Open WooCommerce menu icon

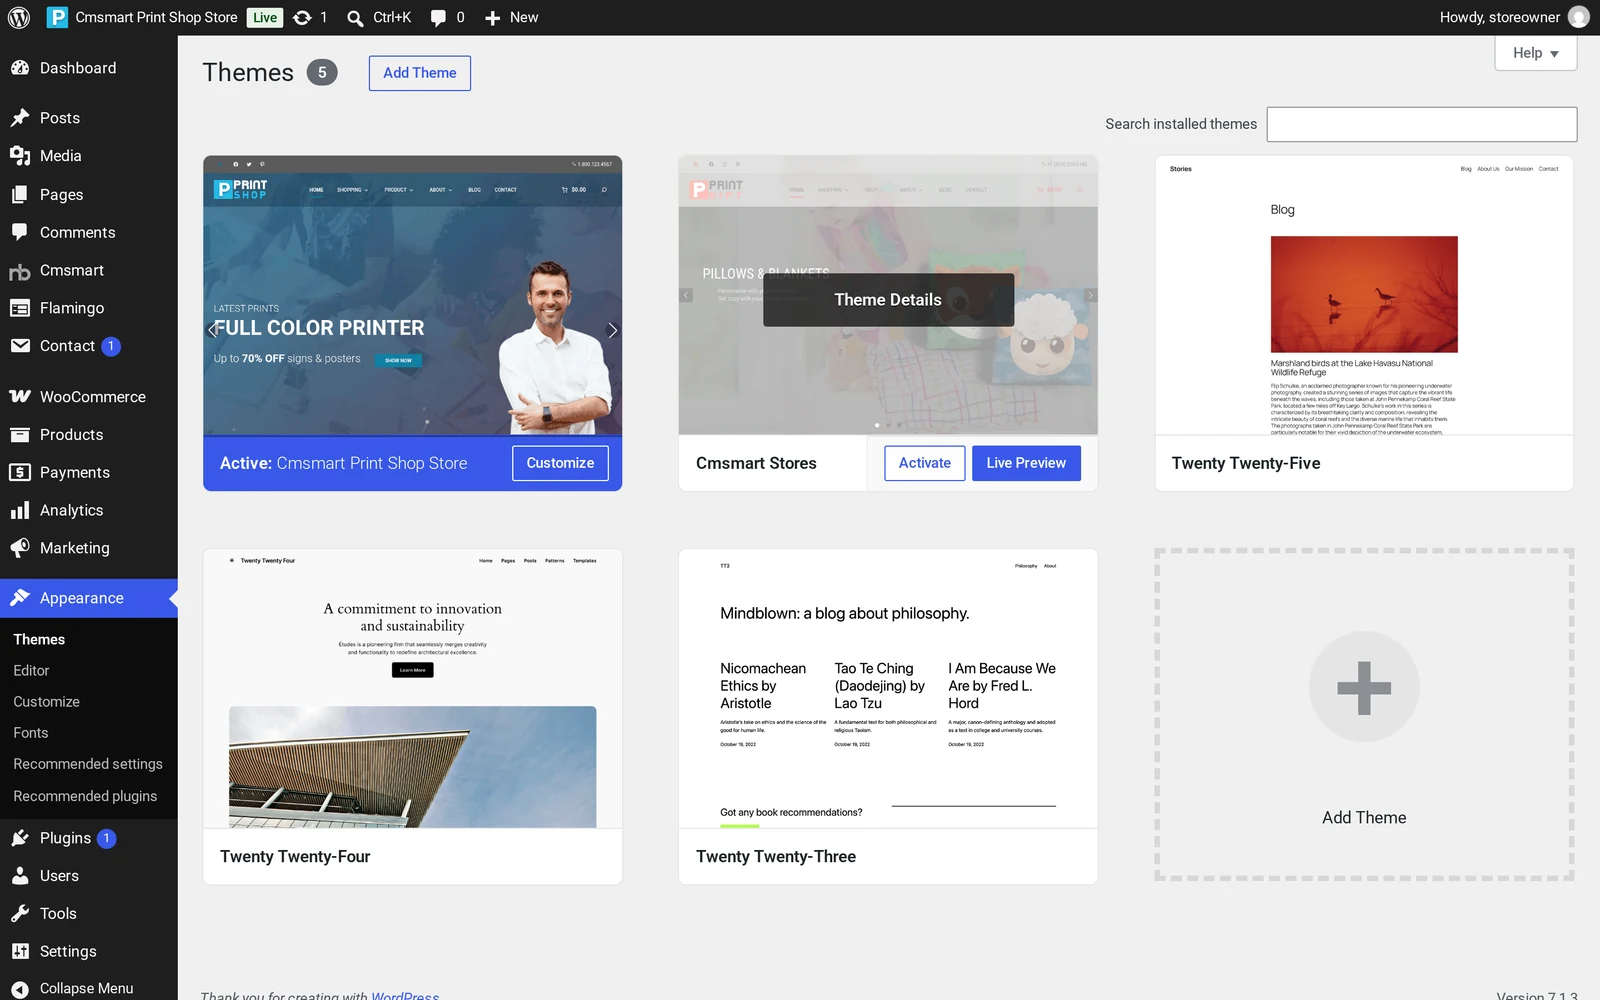pyautogui.click(x=20, y=397)
